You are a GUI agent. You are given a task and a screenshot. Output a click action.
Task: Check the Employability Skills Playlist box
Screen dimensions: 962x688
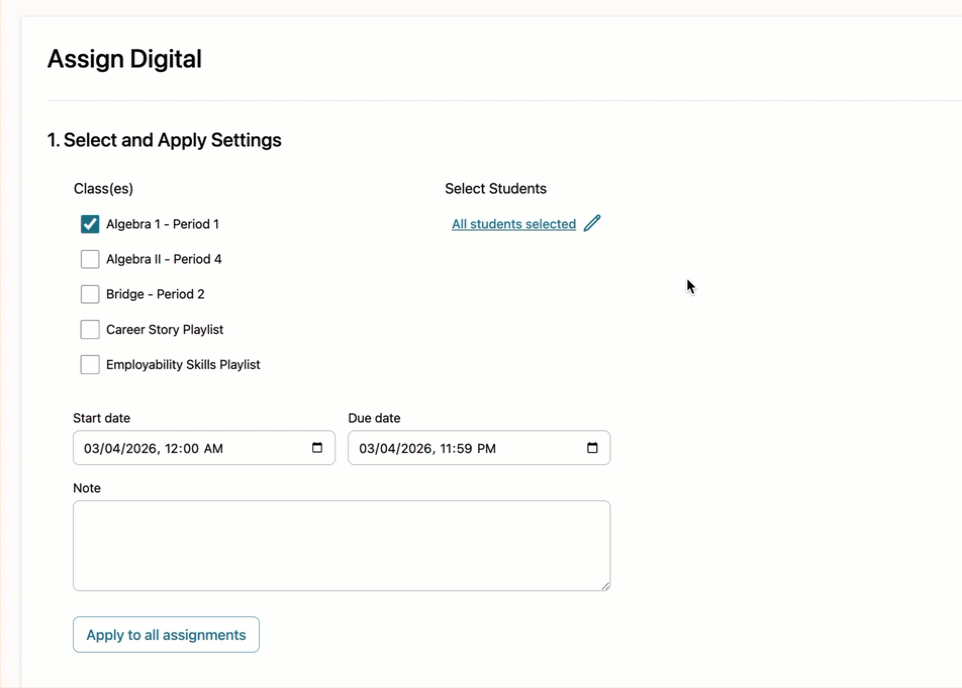coord(90,364)
